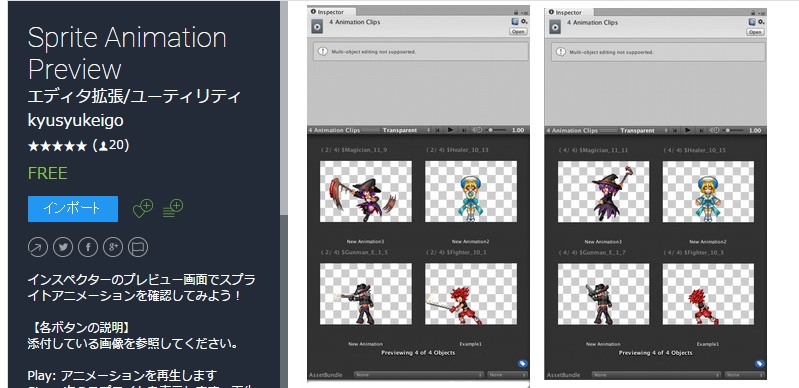This screenshot has width=799, height=388.
Task: Click the blue インポート button
Action: coord(73,209)
